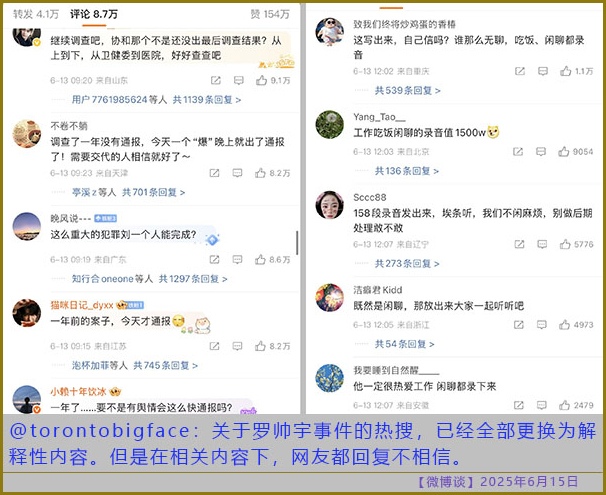This screenshot has width=606, height=495.
Task: Share the comment by 不卷不躺
Action: (x=214, y=173)
